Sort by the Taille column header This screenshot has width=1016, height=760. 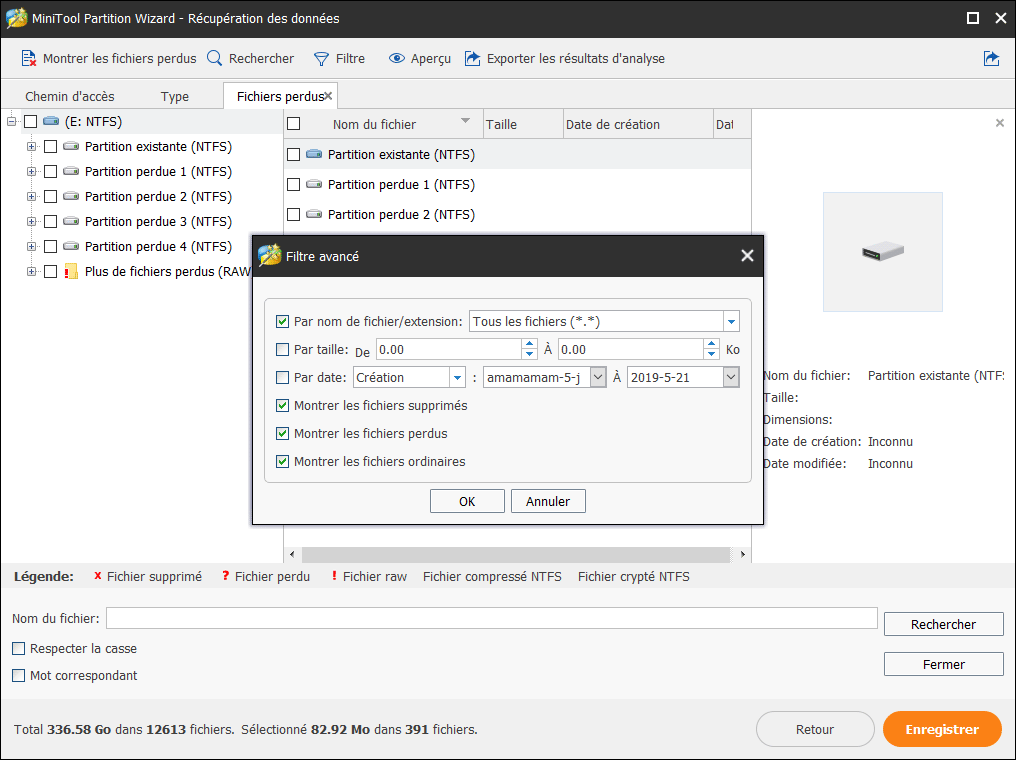click(x=524, y=124)
